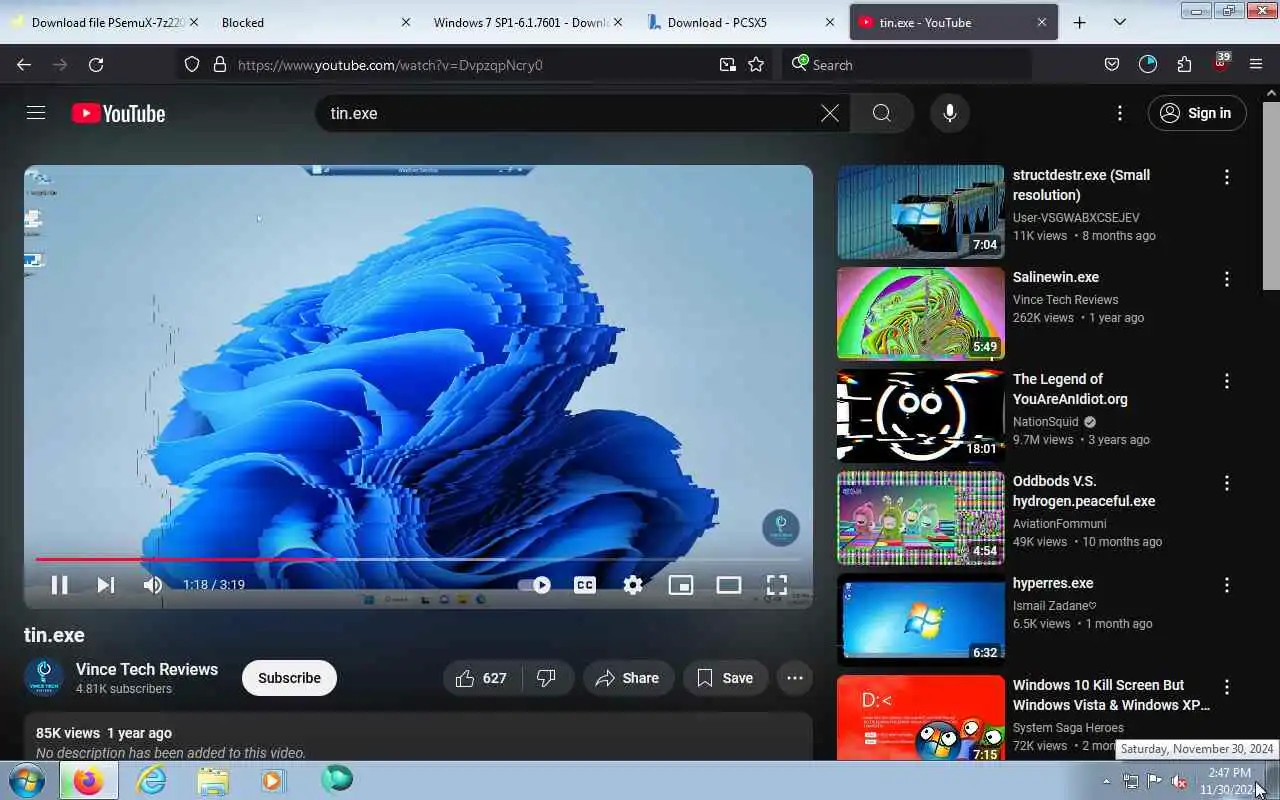The image size is (1280, 800).
Task: Toggle closed captions on the video
Action: (x=585, y=585)
